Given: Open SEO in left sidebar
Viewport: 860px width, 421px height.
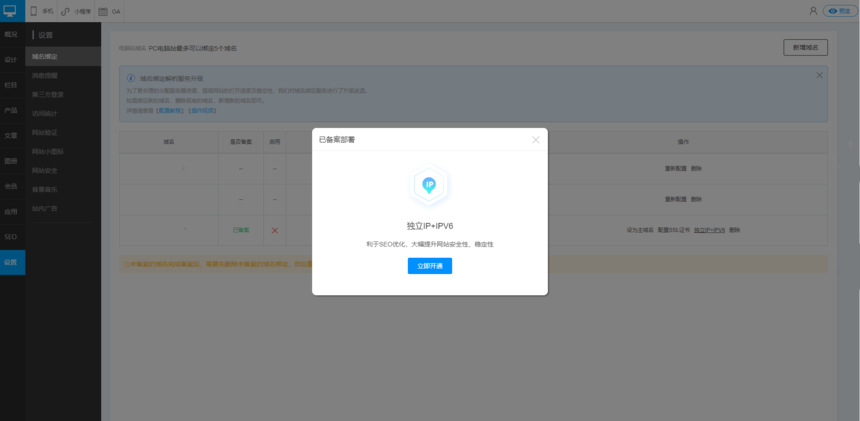Looking at the screenshot, I should click(12, 237).
